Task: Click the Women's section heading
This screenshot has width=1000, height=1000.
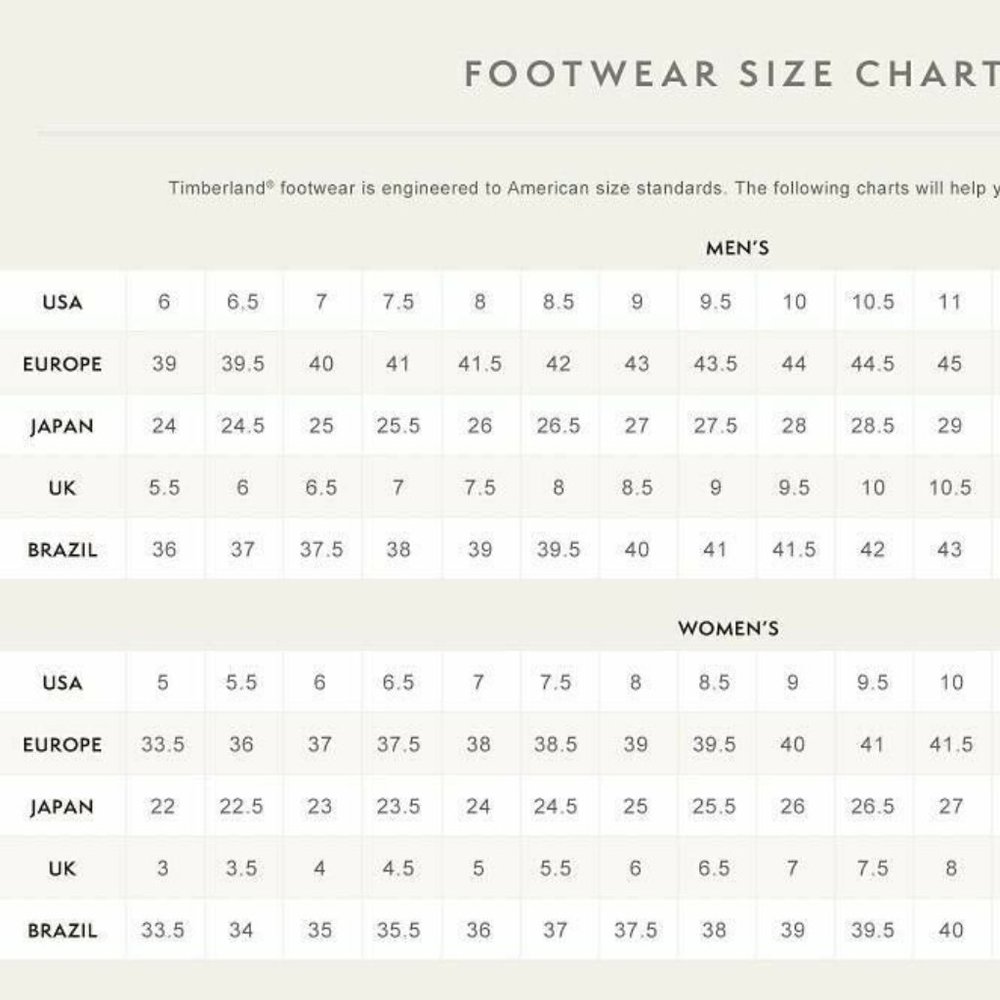Action: pos(728,629)
